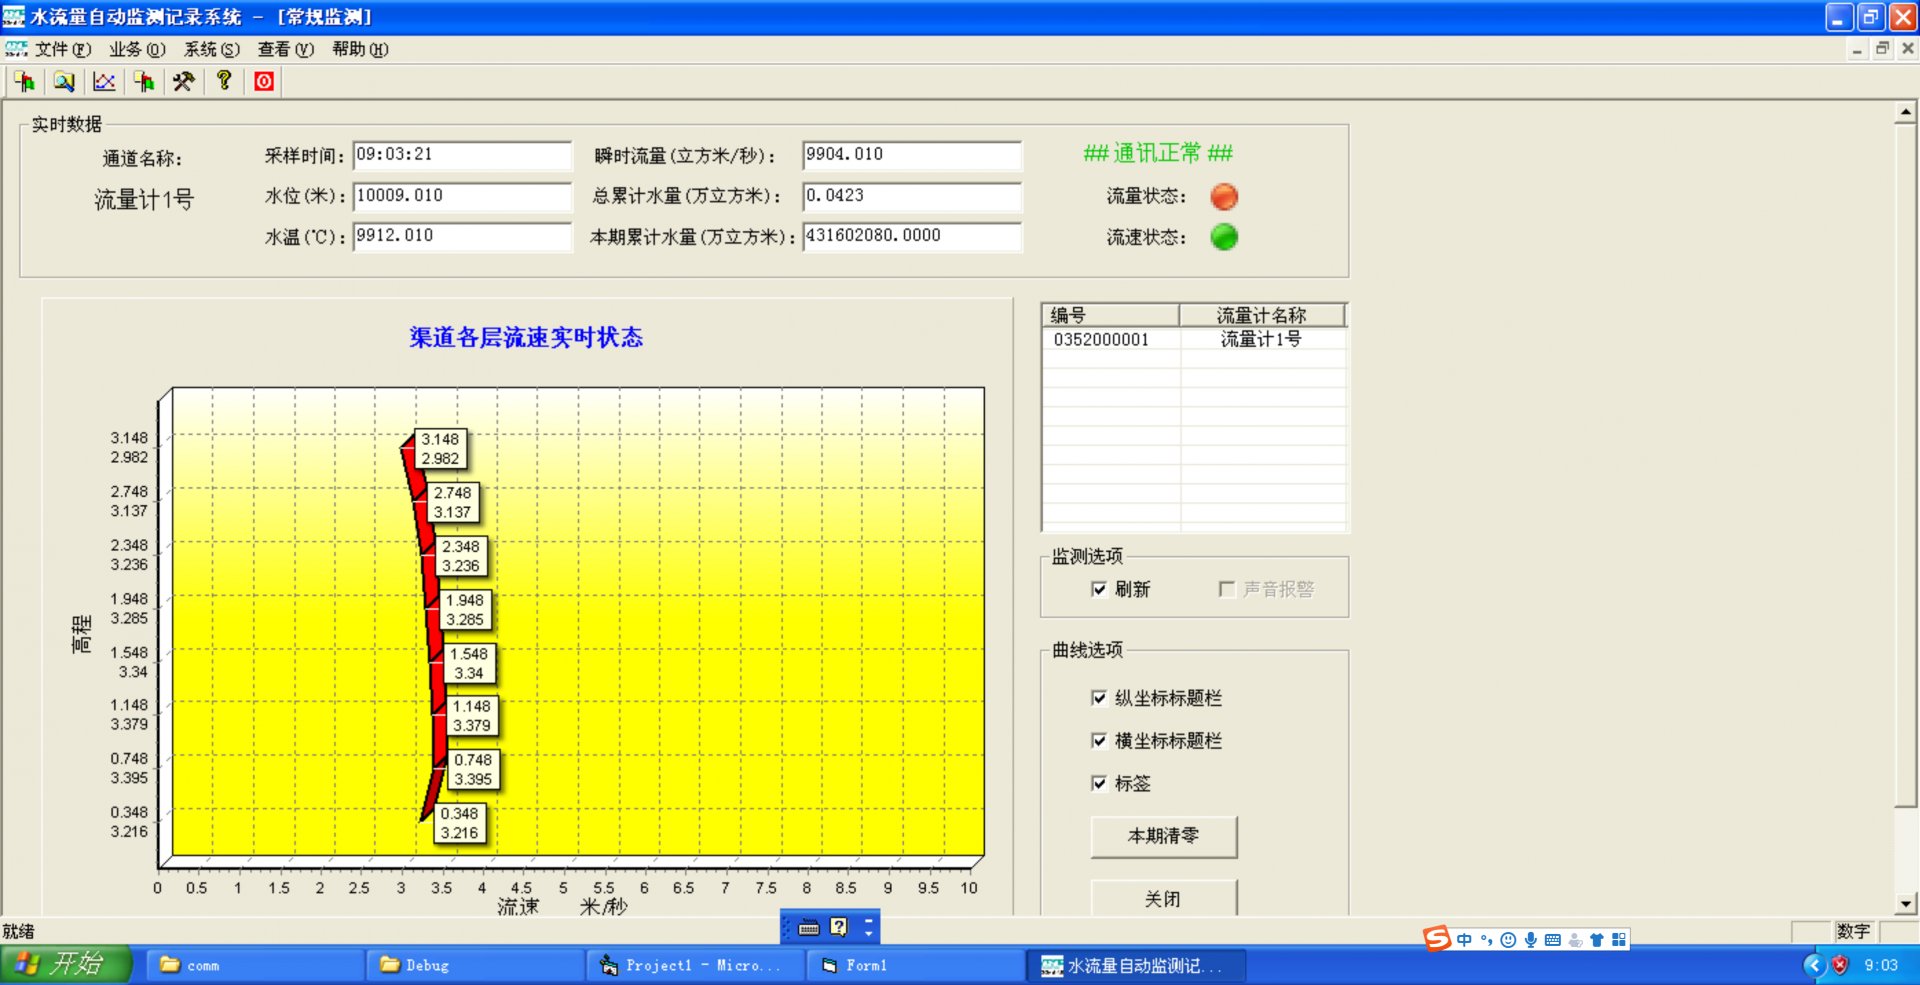The image size is (1920, 985).
Task: Click the 渠道各层流速实时状态 chart title
Action: [x=526, y=338]
